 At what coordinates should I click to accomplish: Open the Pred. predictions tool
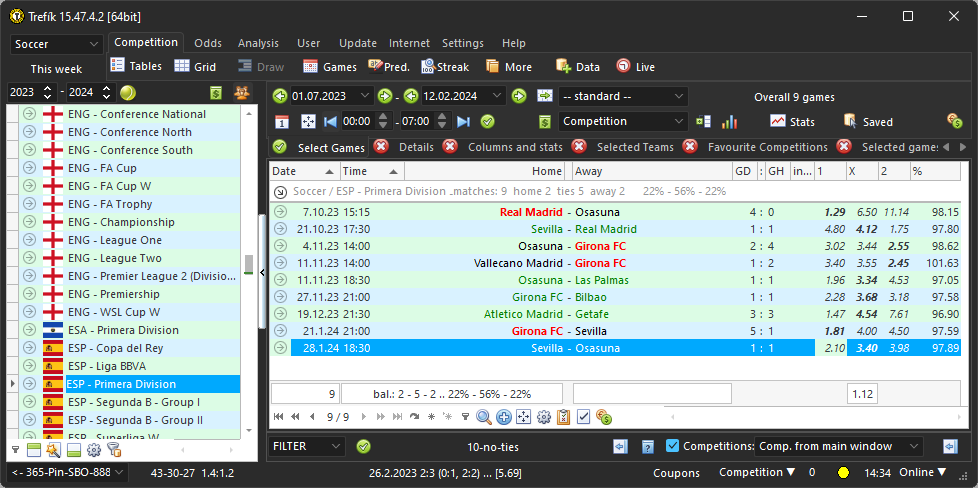(388, 67)
